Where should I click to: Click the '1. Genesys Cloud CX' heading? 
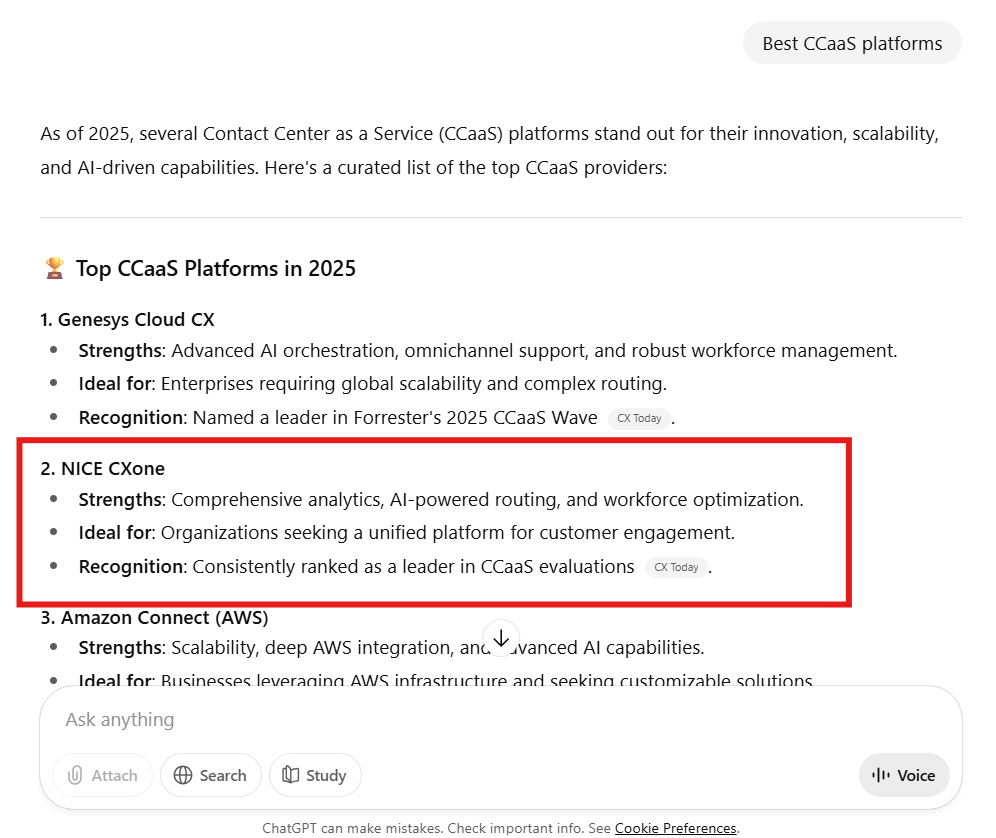(x=127, y=320)
